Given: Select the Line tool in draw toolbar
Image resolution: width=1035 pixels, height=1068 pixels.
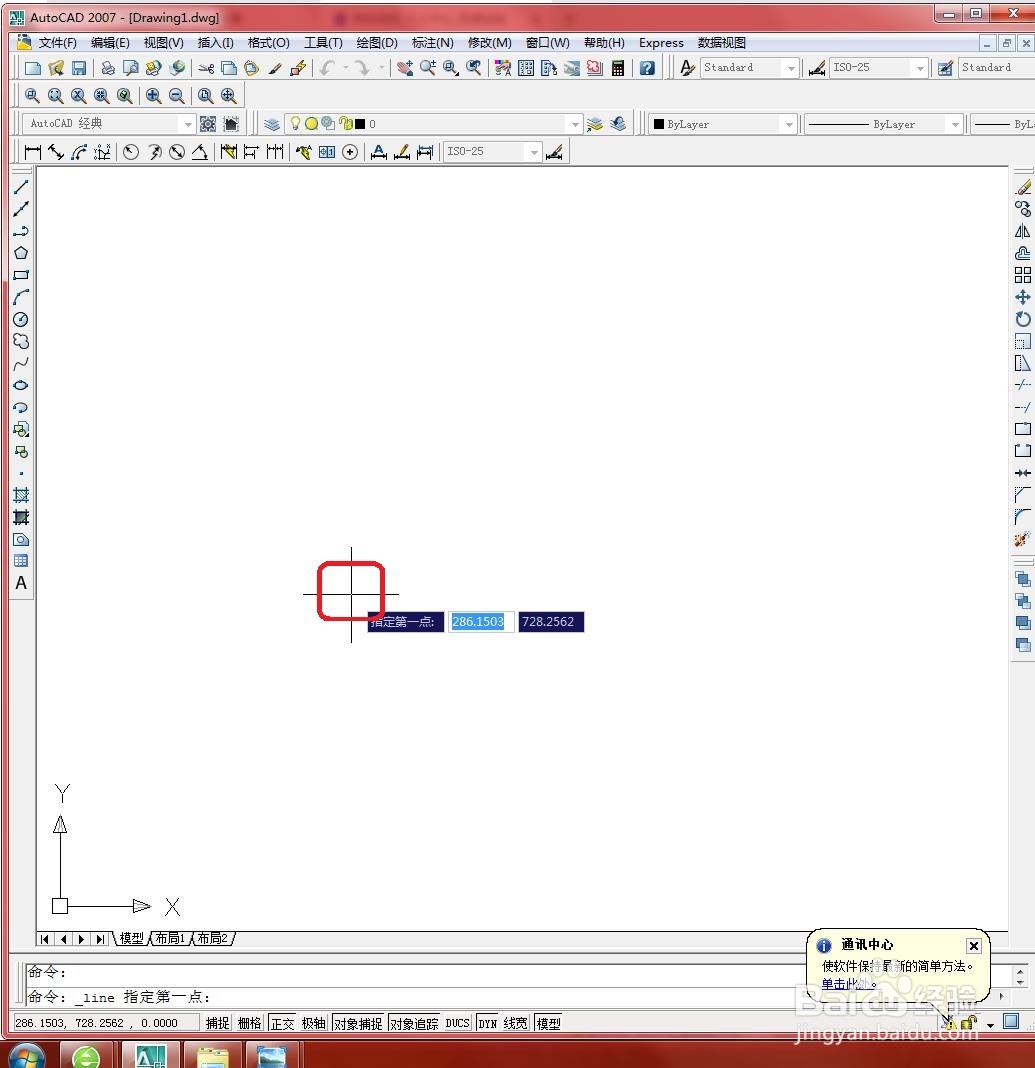Looking at the screenshot, I should [21, 187].
